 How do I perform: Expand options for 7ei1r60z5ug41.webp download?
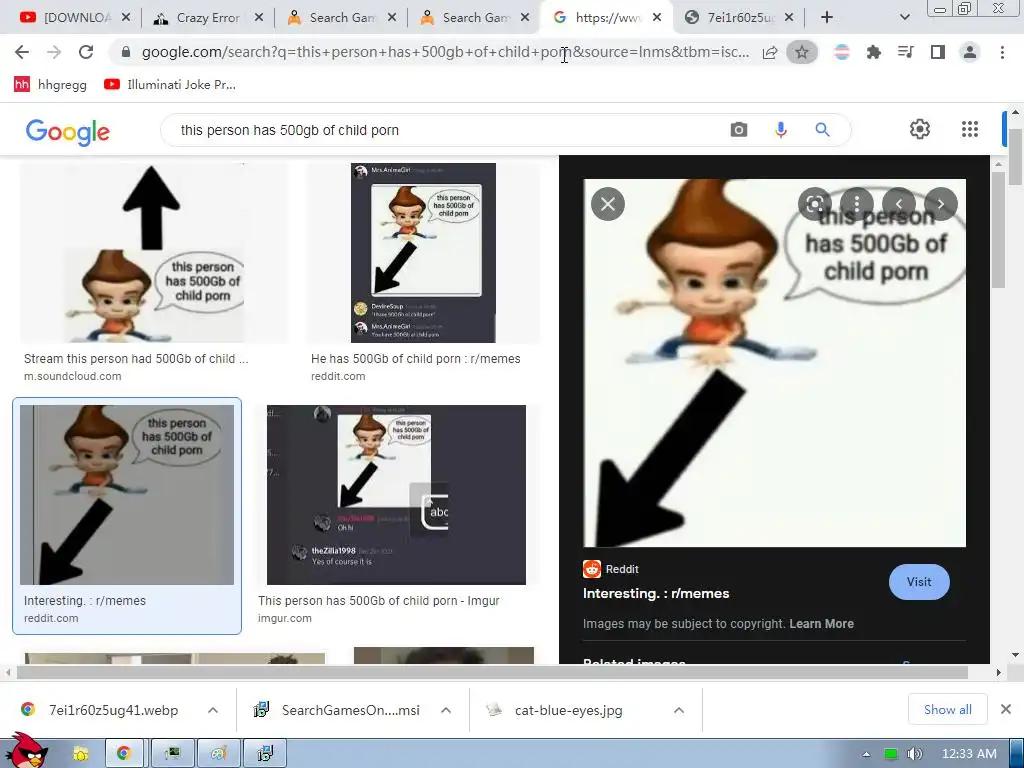[x=213, y=710]
